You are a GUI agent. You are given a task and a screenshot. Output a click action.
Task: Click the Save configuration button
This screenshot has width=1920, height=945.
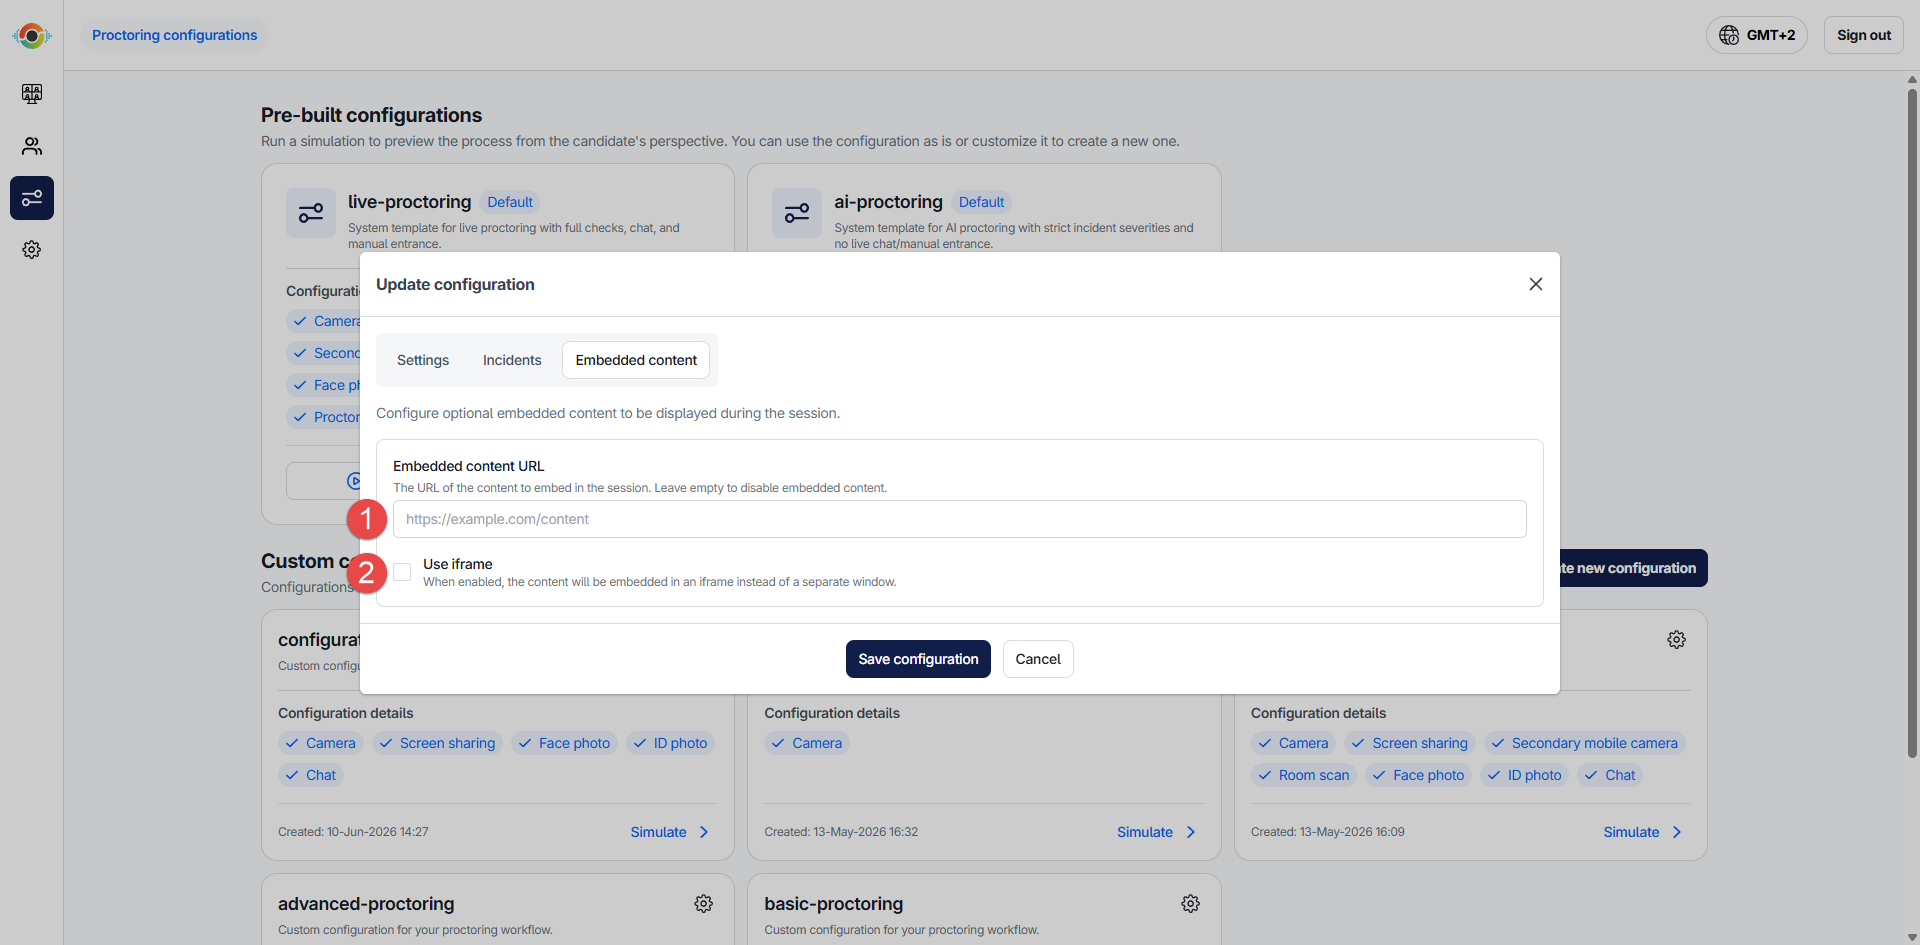click(918, 659)
